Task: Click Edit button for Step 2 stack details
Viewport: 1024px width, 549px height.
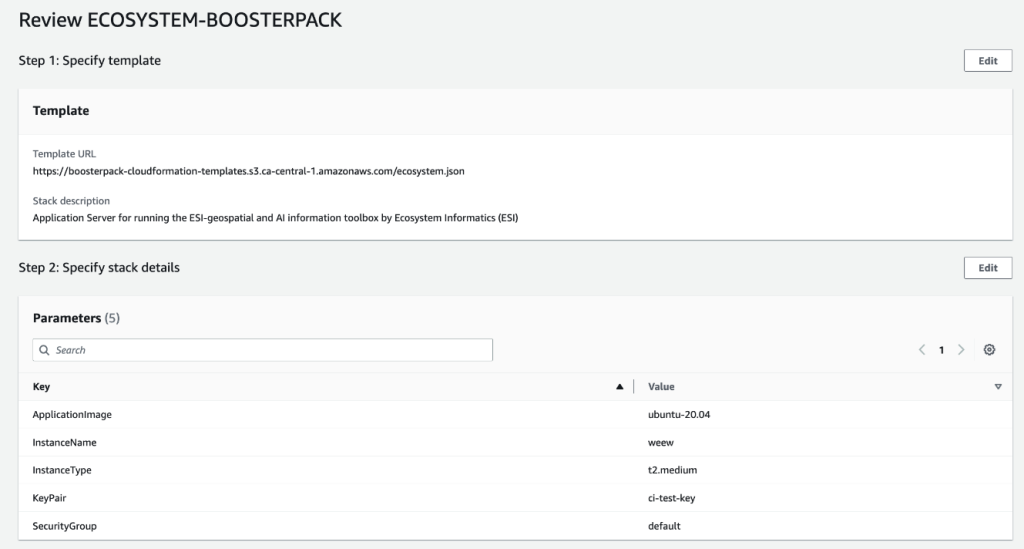Action: [987, 268]
